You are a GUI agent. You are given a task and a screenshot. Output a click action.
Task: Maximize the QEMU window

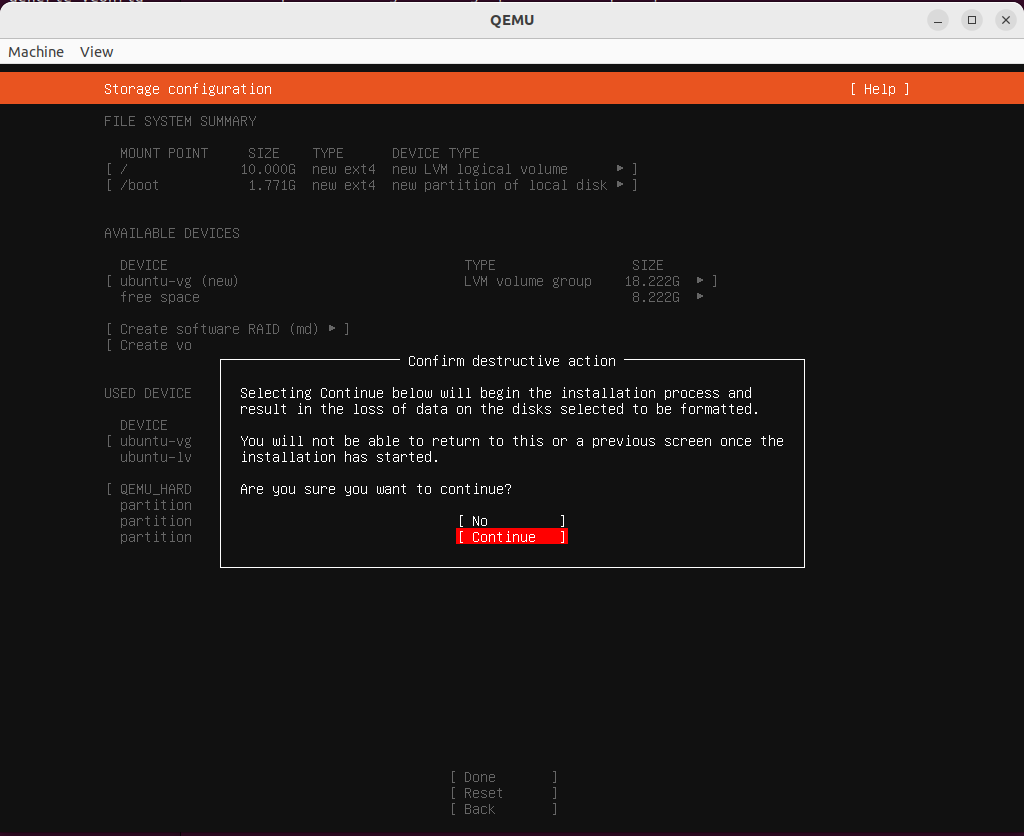[x=971, y=20]
